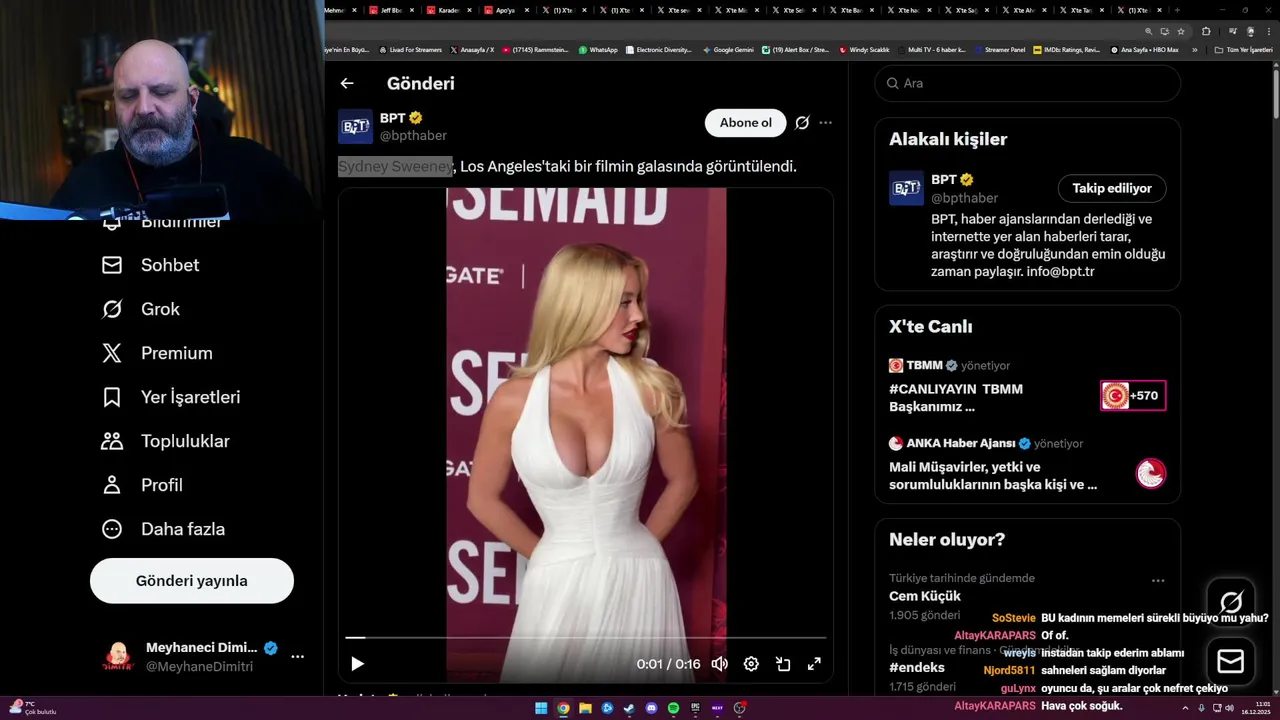Screen dimensions: 1280x720
Task: Click Takip ediliyor button for BPT
Action: coord(1112,188)
